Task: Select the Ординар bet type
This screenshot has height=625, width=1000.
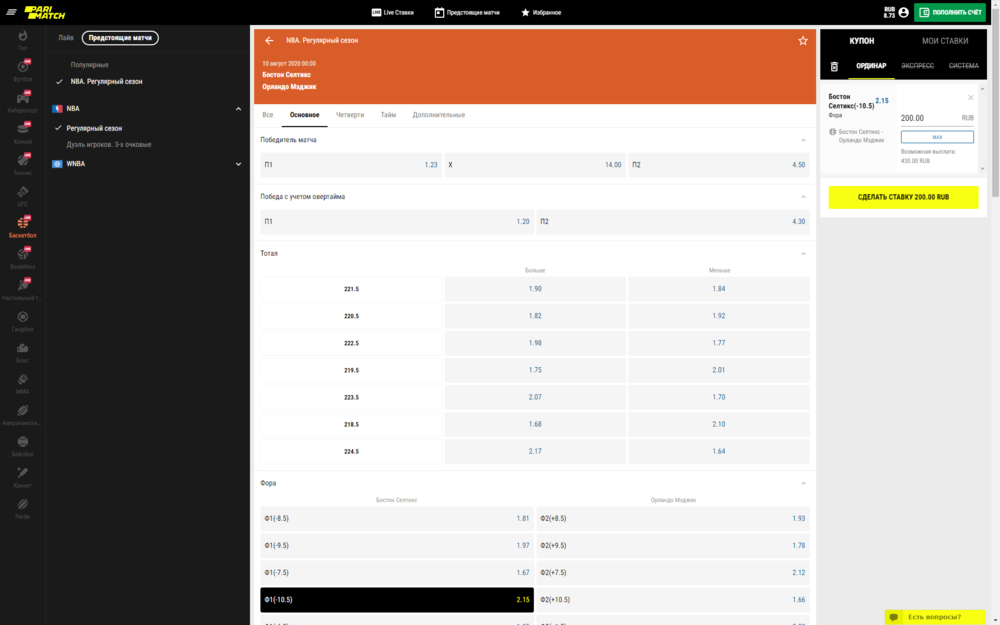Action: click(871, 66)
